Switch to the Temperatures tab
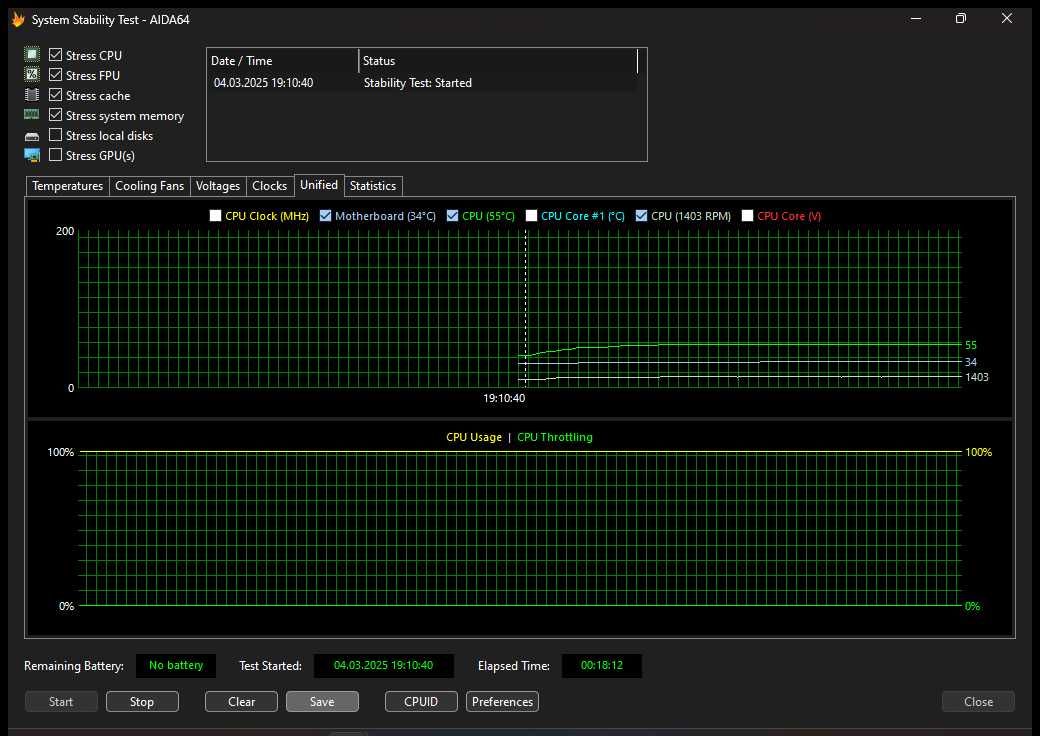The height and width of the screenshot is (736, 1040). [x=68, y=186]
